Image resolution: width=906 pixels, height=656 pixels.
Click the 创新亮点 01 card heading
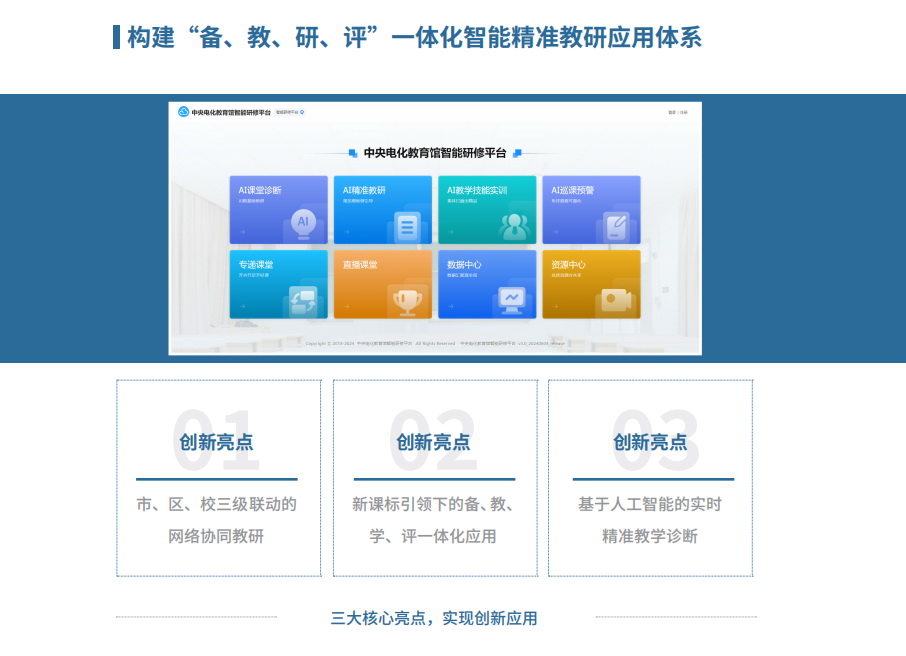tap(217, 442)
